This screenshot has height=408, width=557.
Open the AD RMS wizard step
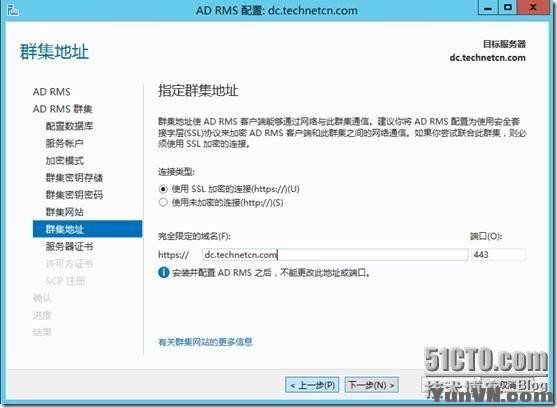pos(52,92)
